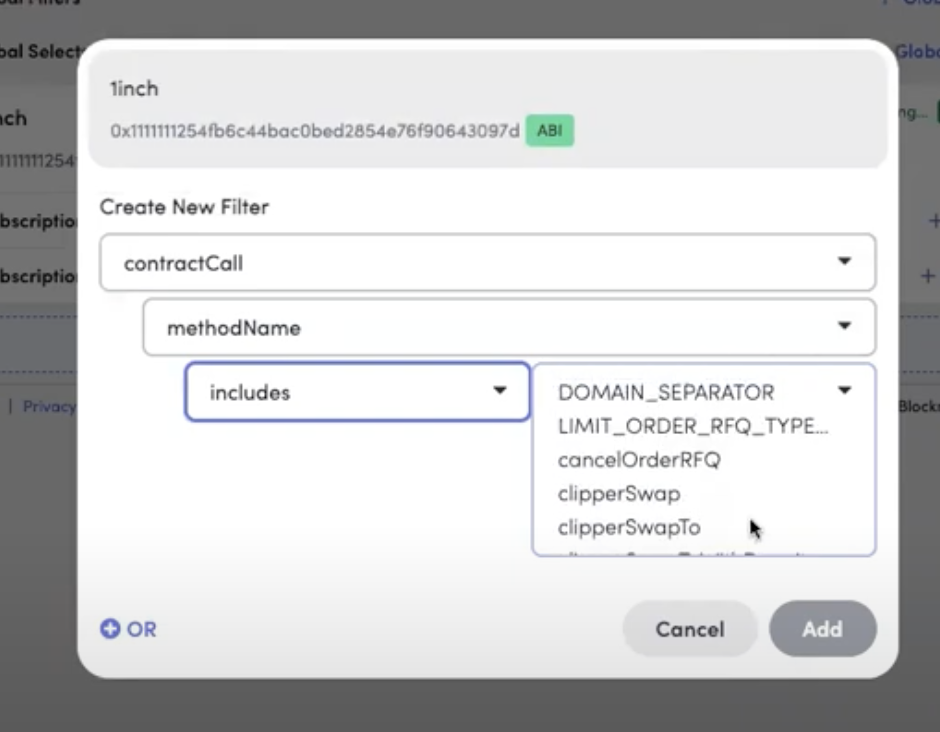
Task: Click the Blocks label on the right edge
Action: pos(925,406)
